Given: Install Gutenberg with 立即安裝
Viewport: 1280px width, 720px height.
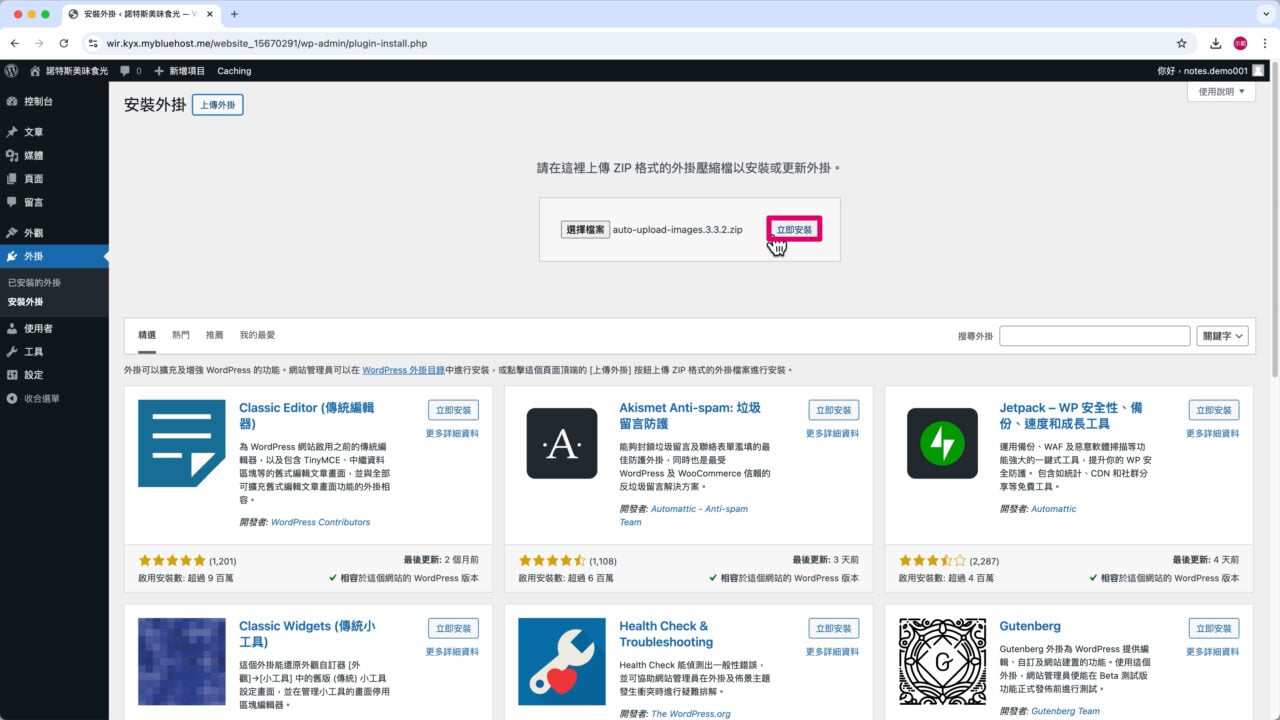Looking at the screenshot, I should pos(1214,628).
